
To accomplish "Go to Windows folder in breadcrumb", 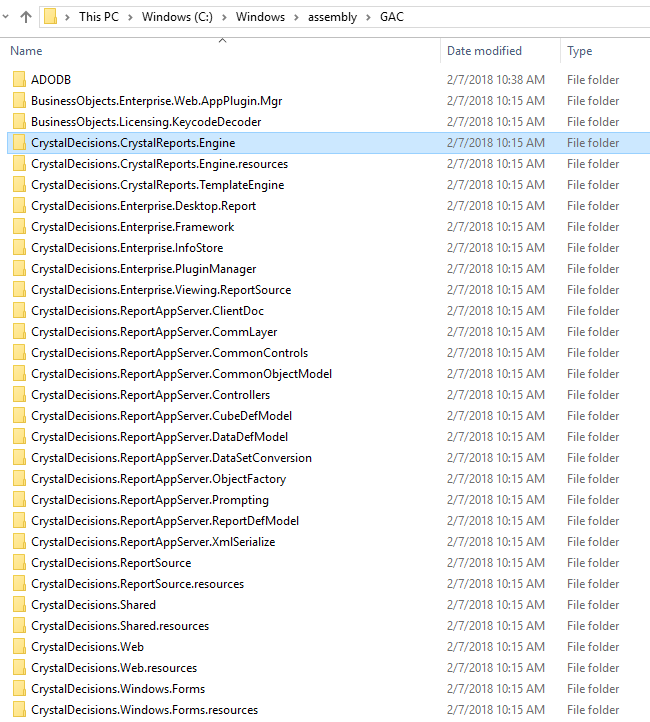I will click(260, 17).
